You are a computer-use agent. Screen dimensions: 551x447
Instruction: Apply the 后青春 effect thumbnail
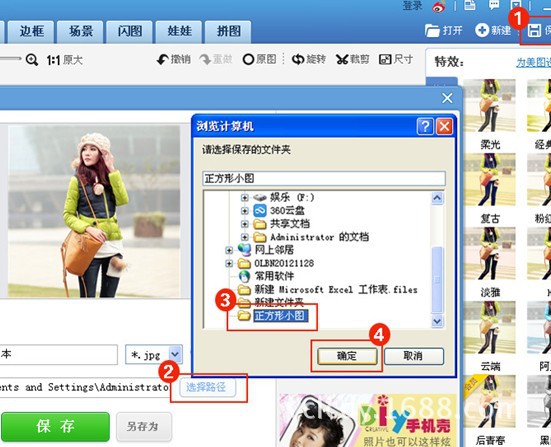(x=490, y=401)
